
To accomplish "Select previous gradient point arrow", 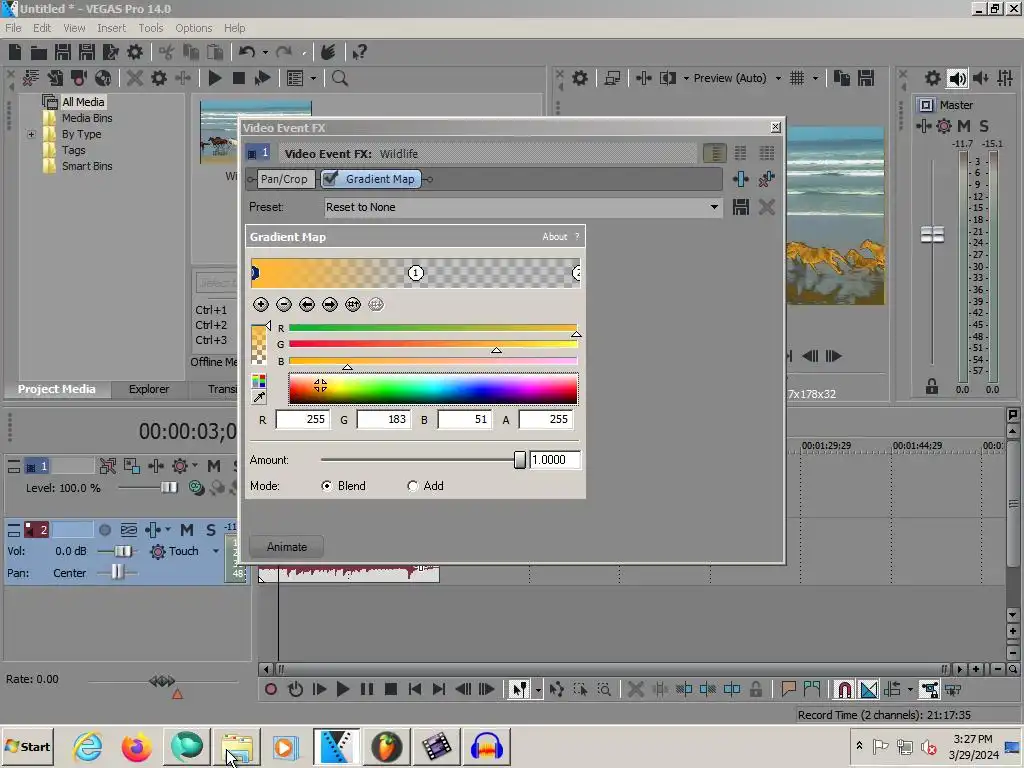I will tap(307, 304).
